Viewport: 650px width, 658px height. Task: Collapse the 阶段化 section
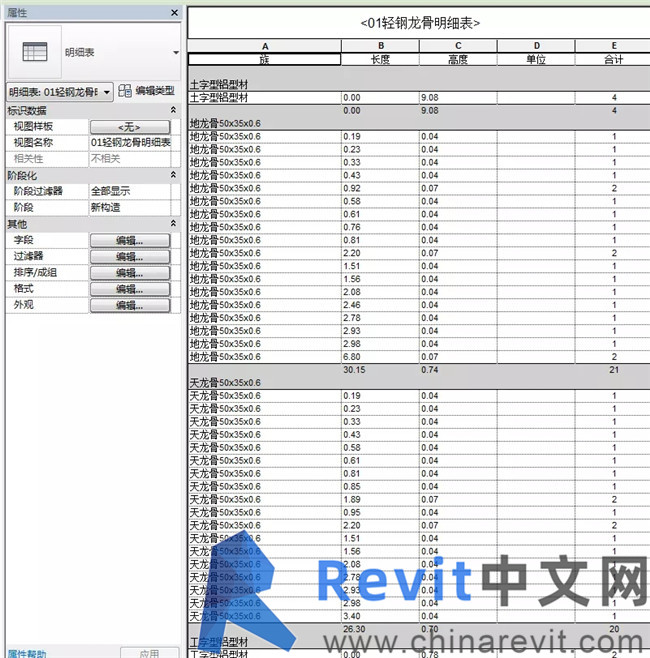173,175
